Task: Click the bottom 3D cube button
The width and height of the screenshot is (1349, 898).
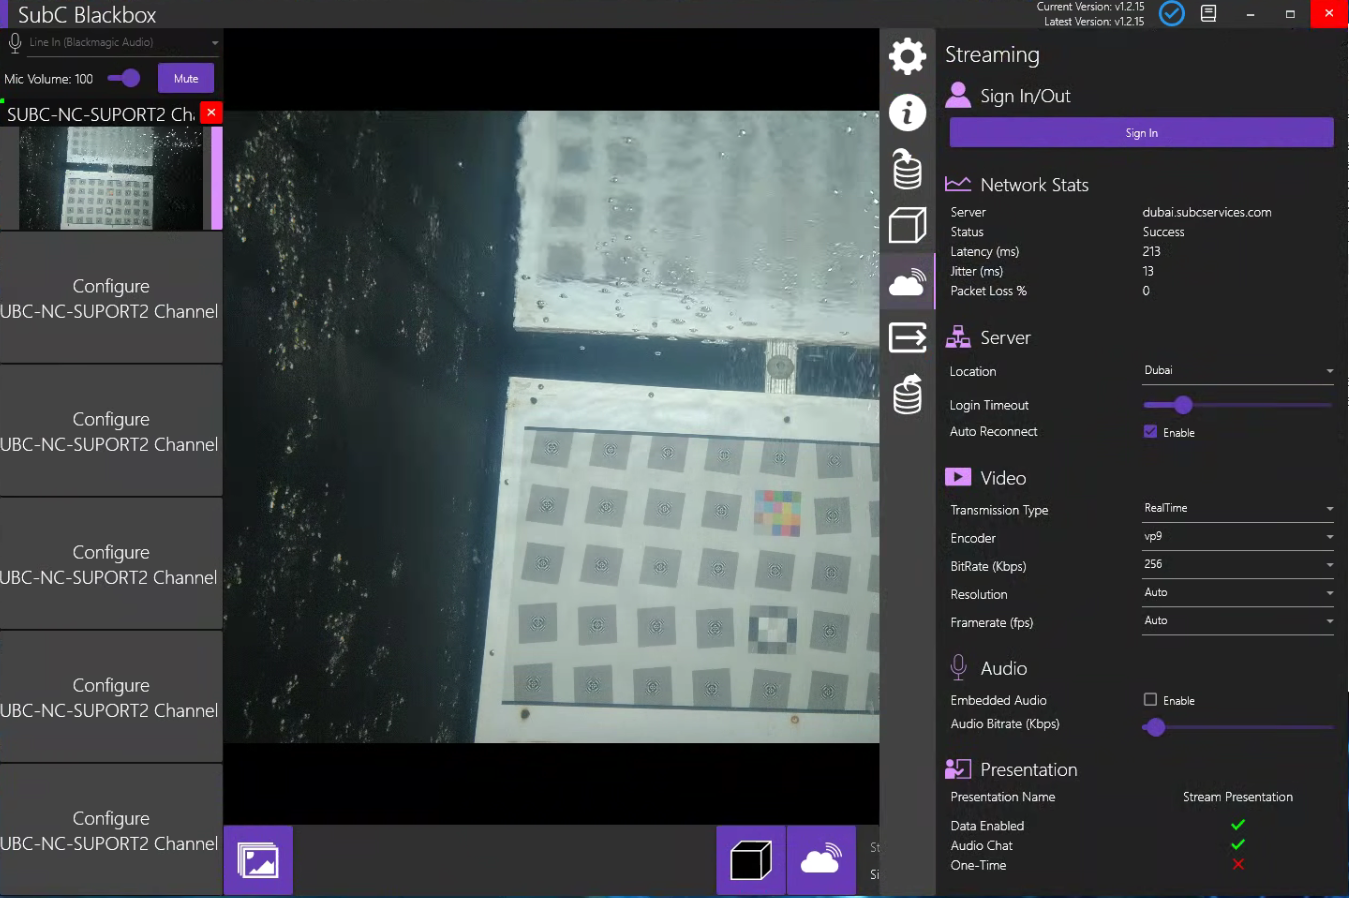Action: click(751, 860)
